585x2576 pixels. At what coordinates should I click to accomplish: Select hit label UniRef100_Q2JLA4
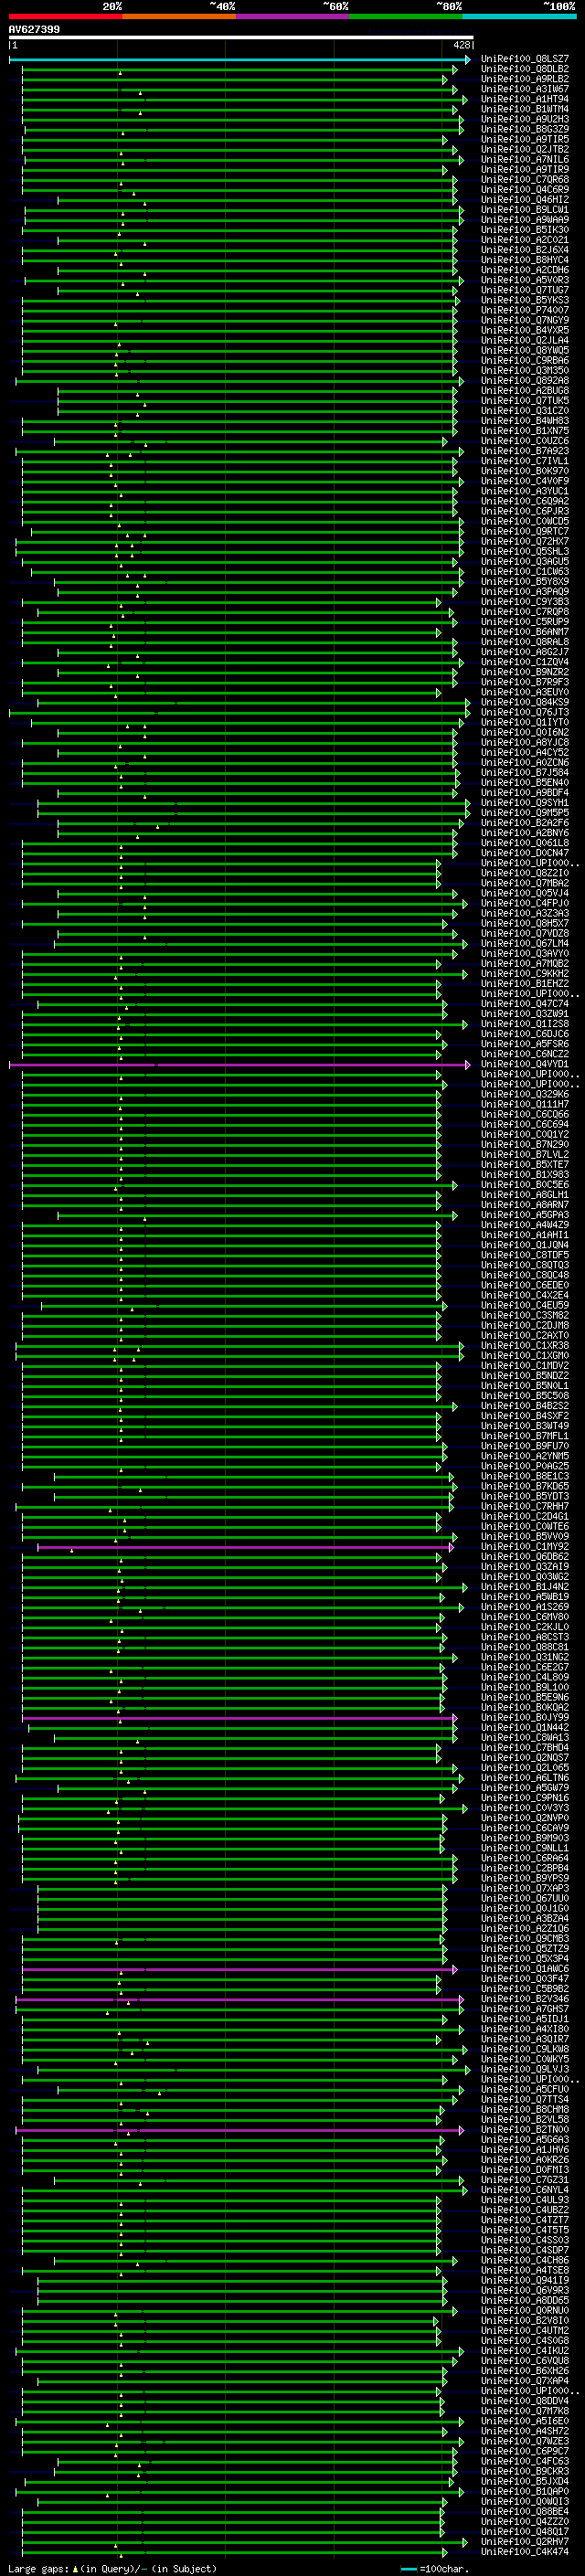(525, 340)
